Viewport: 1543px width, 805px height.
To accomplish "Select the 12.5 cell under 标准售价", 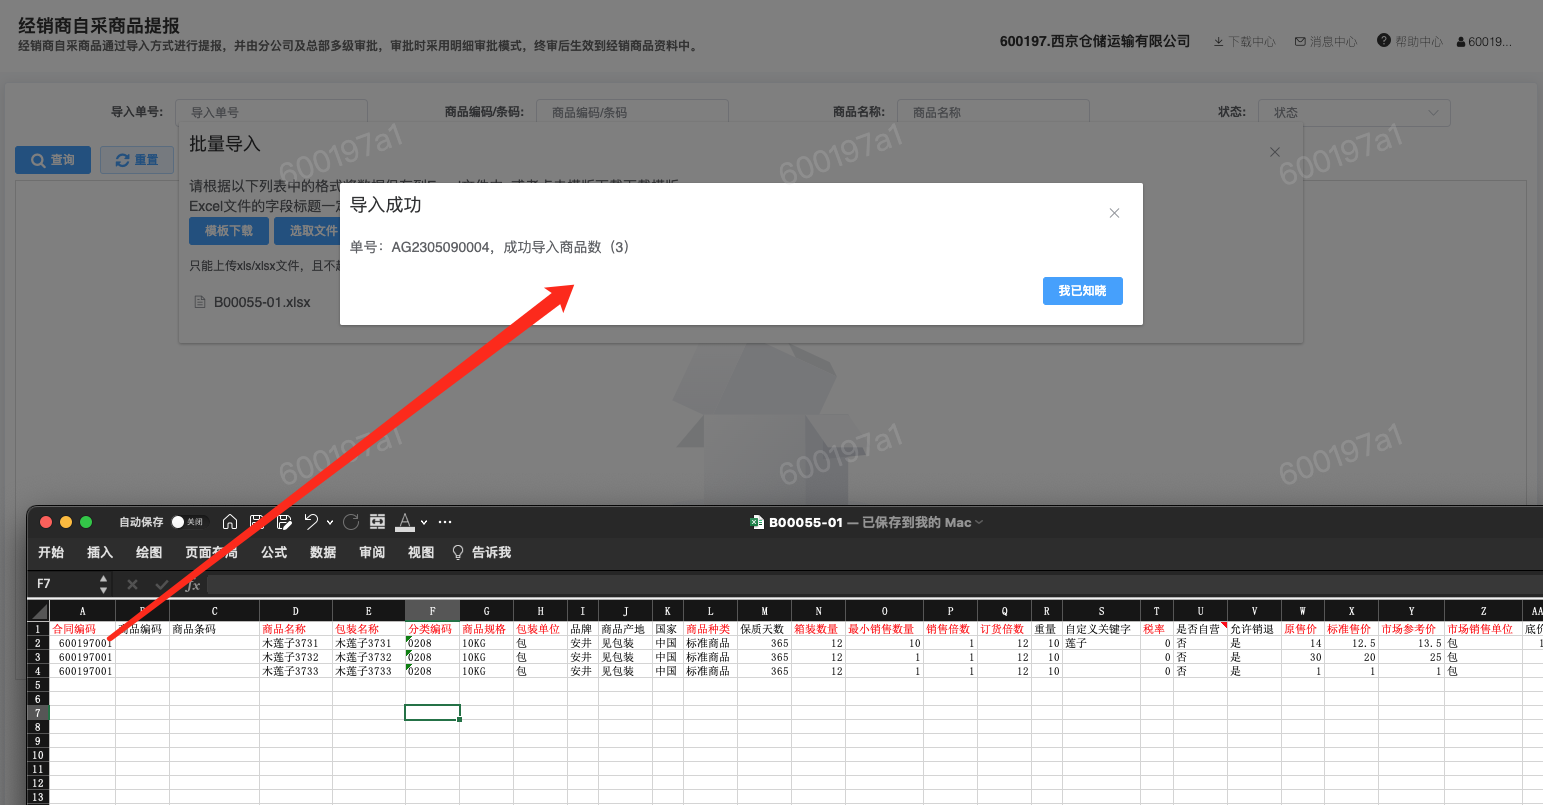I will (1352, 643).
